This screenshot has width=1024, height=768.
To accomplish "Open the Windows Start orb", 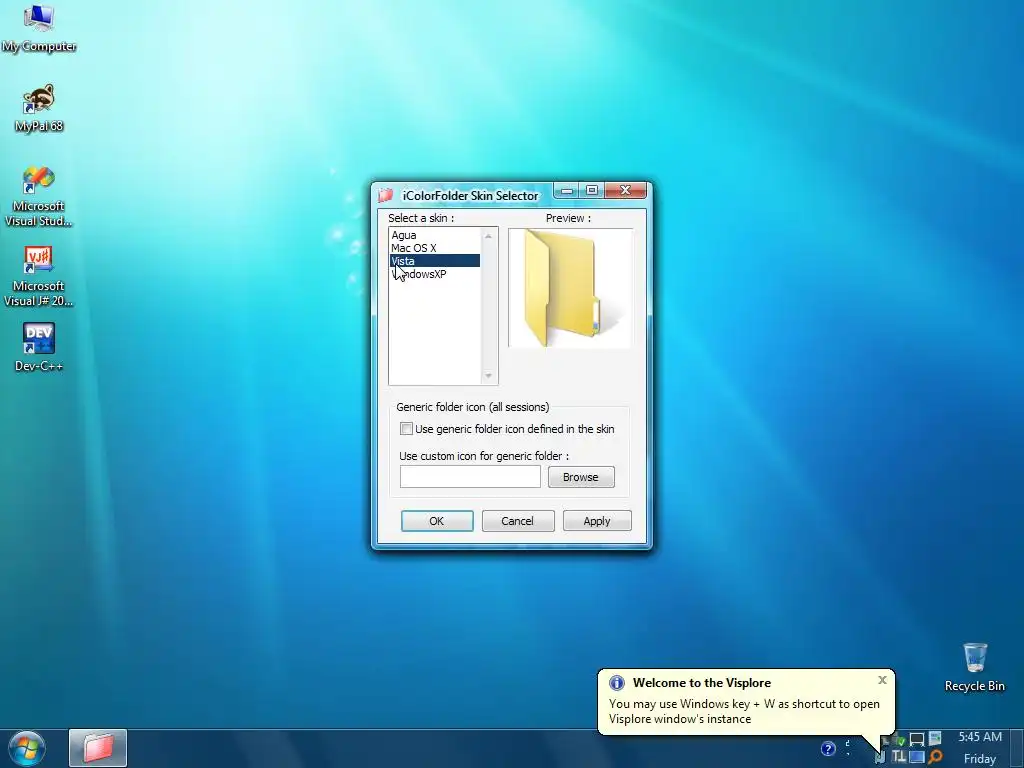I will point(26,748).
